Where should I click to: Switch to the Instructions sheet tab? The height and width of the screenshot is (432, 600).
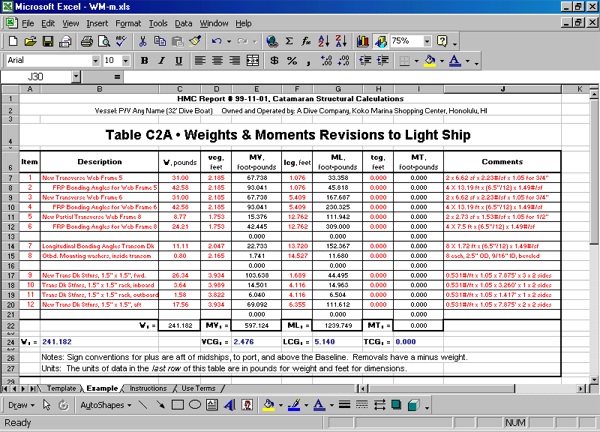tap(148, 387)
